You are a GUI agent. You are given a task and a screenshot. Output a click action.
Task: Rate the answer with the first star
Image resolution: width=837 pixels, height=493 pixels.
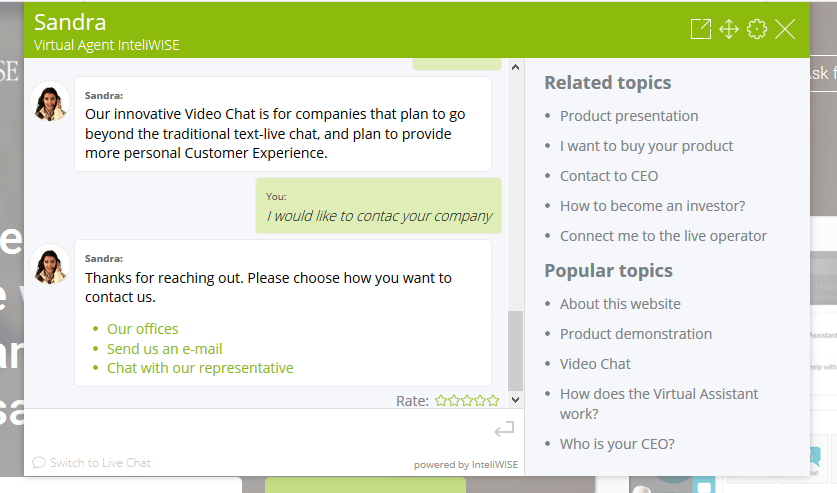pos(441,400)
